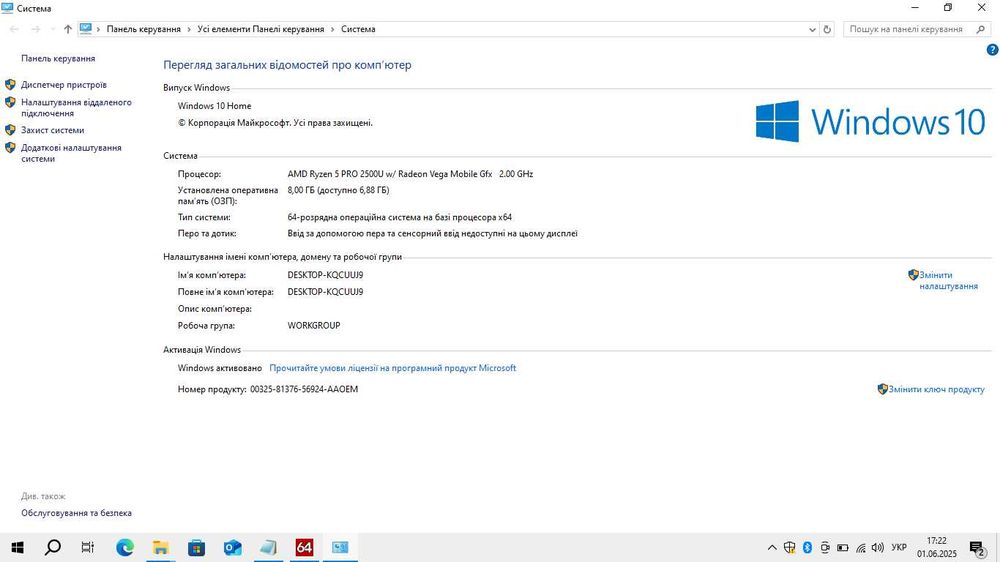1000x562 pixels.
Task: Open Обслуговування та безпека link
Action: pyautogui.click(x=77, y=513)
